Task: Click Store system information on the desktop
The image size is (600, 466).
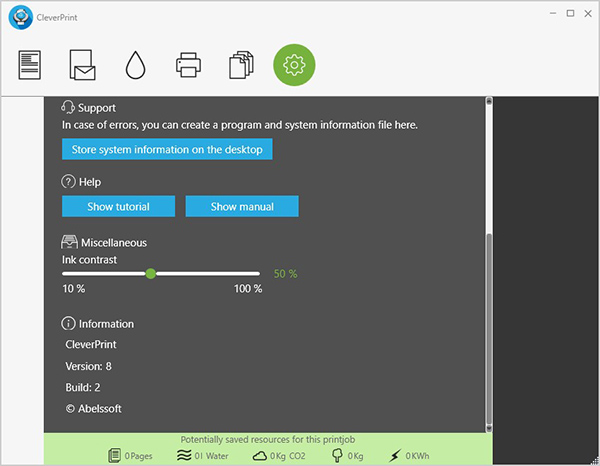Action: pos(167,149)
